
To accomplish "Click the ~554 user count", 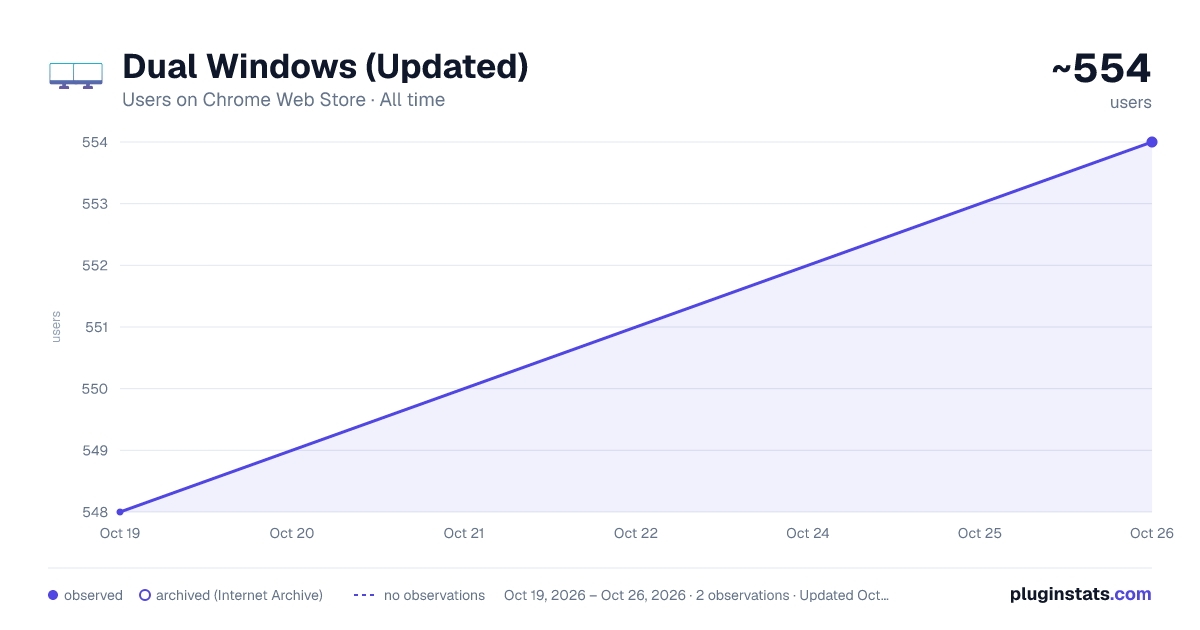I will (1101, 69).
